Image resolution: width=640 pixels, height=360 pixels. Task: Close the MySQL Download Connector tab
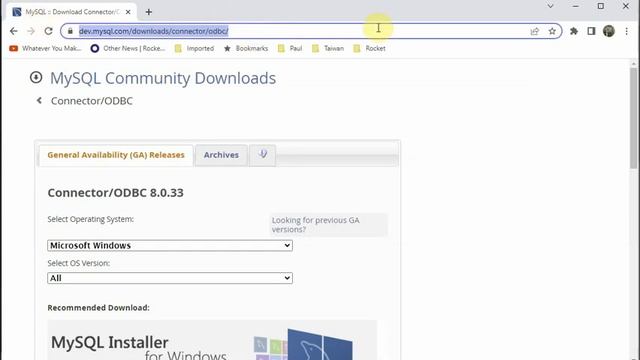[x=128, y=12]
